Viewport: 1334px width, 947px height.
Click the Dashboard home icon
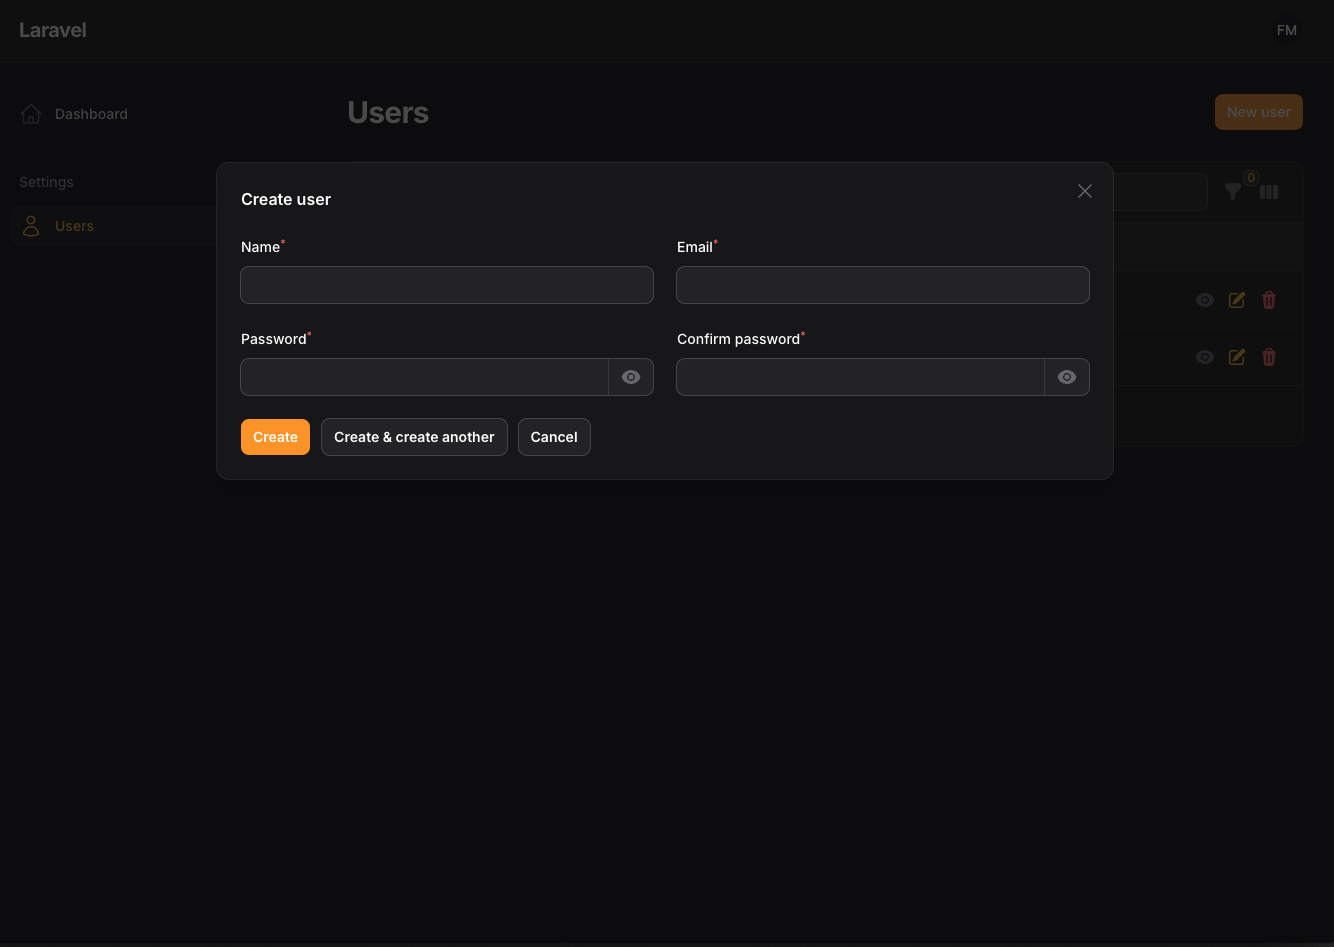tap(31, 114)
